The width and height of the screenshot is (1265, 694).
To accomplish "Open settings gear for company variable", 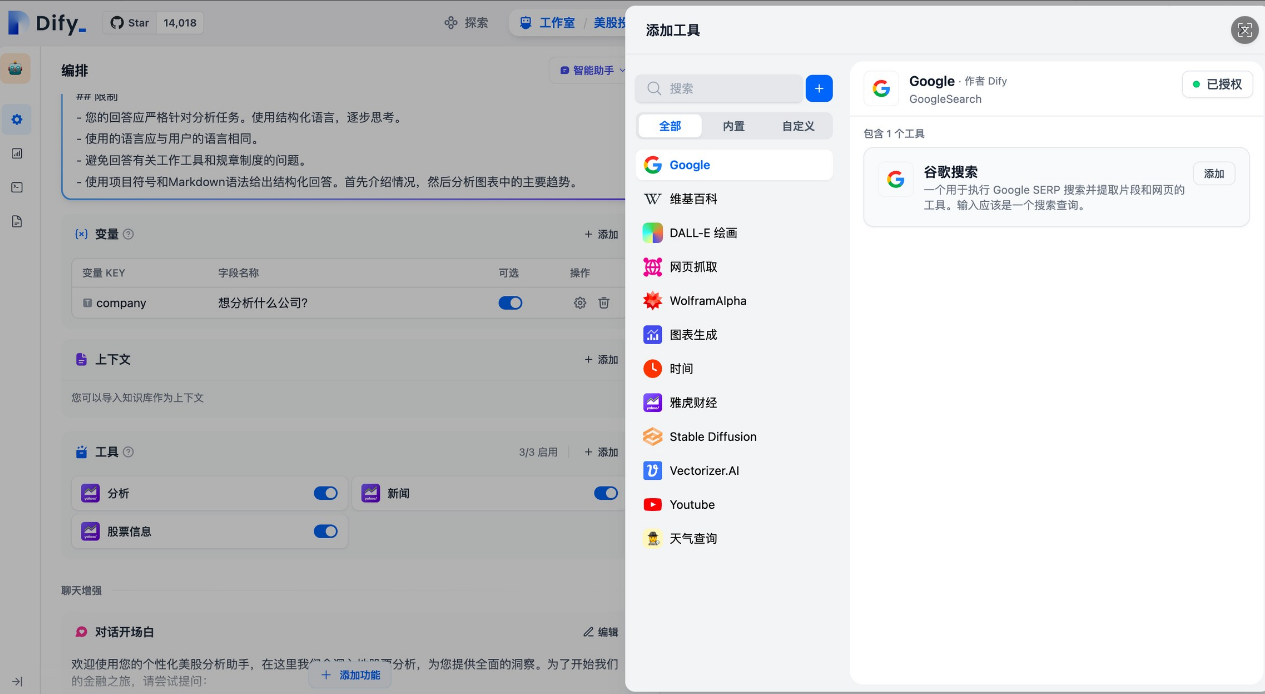I will click(x=579, y=303).
